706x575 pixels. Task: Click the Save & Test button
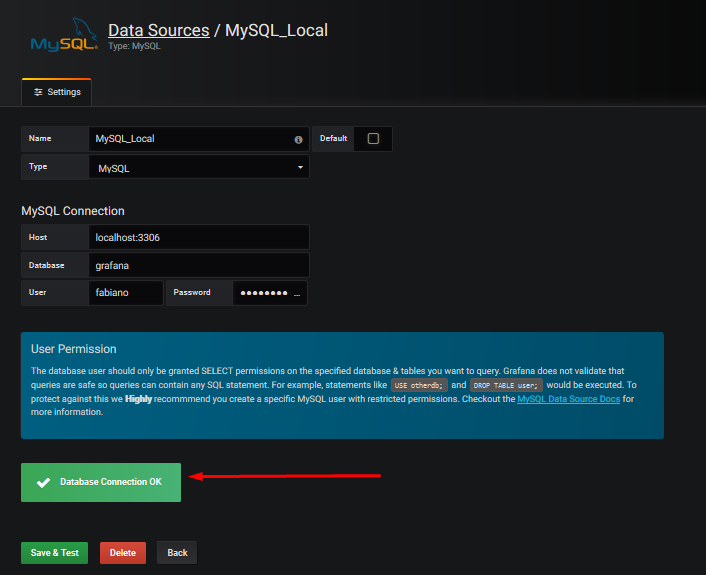[x=54, y=553]
